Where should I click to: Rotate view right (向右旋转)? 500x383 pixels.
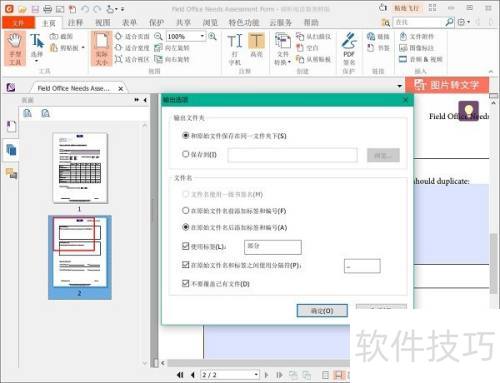tap(172, 59)
